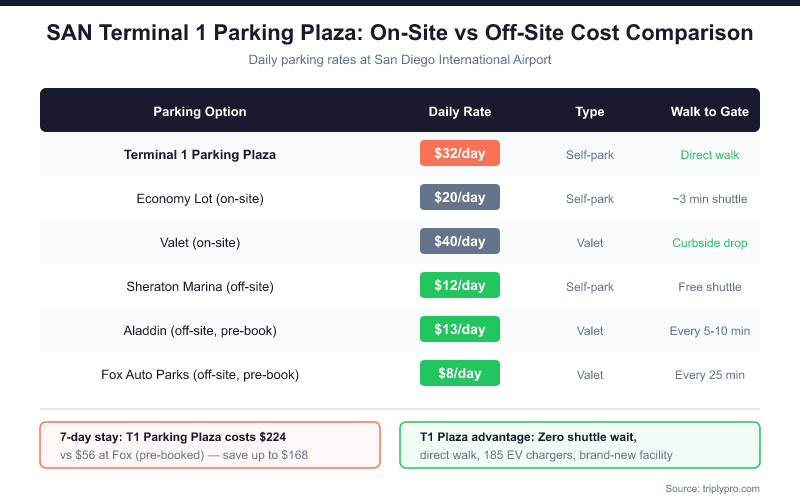This screenshot has height=500, width=800.
Task: Select the Type column header
Action: click(590, 111)
